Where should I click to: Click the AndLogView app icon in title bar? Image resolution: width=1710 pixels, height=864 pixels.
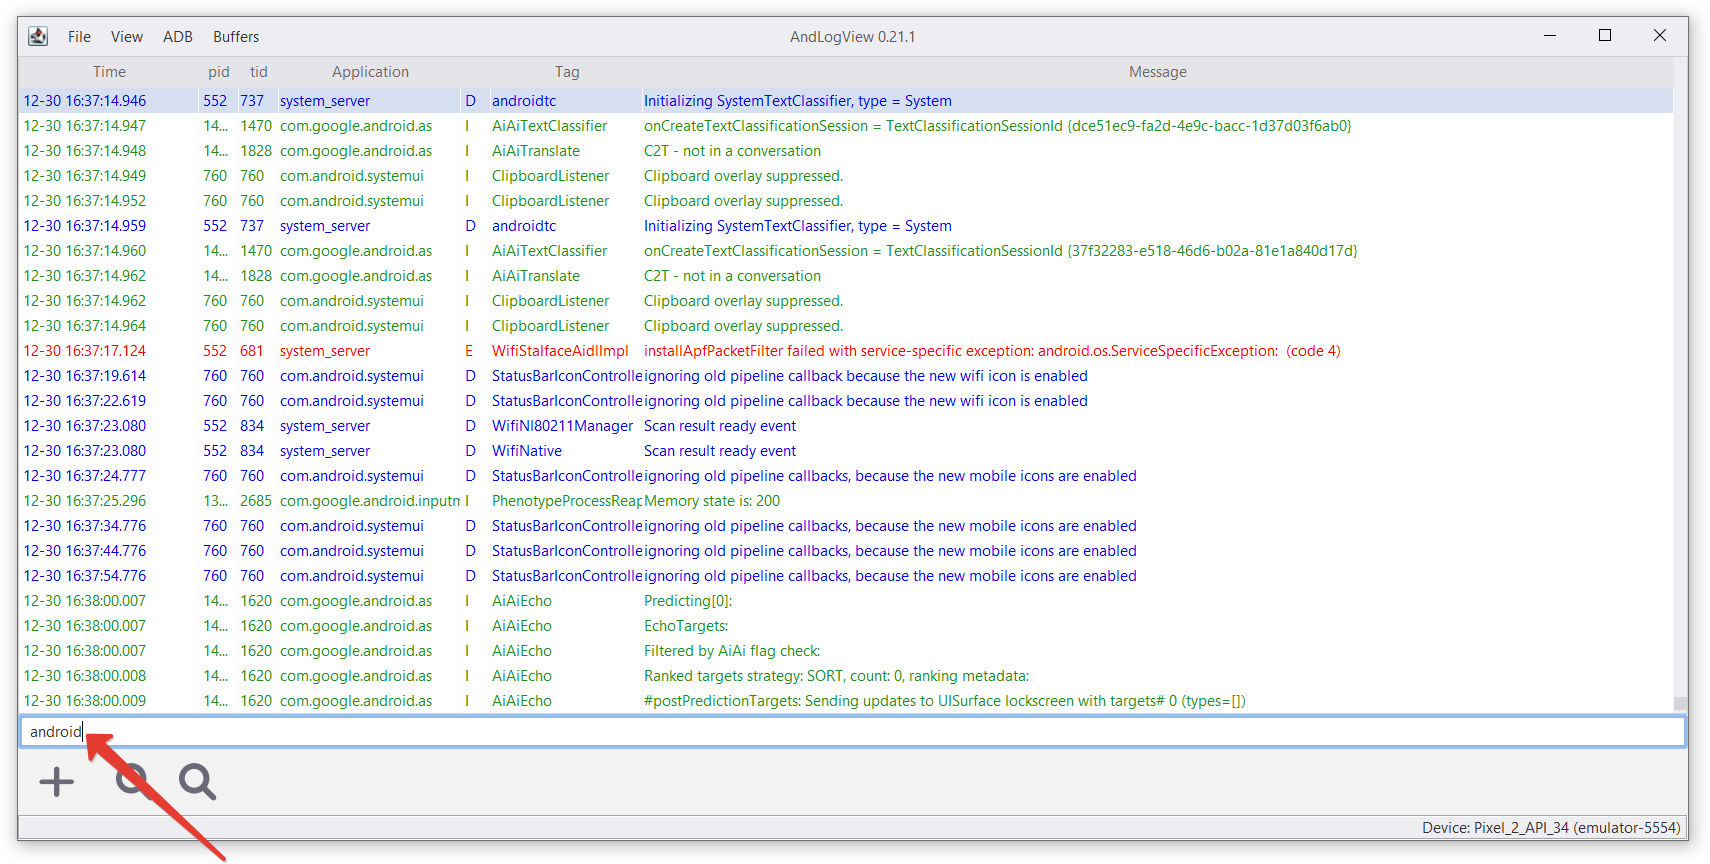point(38,36)
